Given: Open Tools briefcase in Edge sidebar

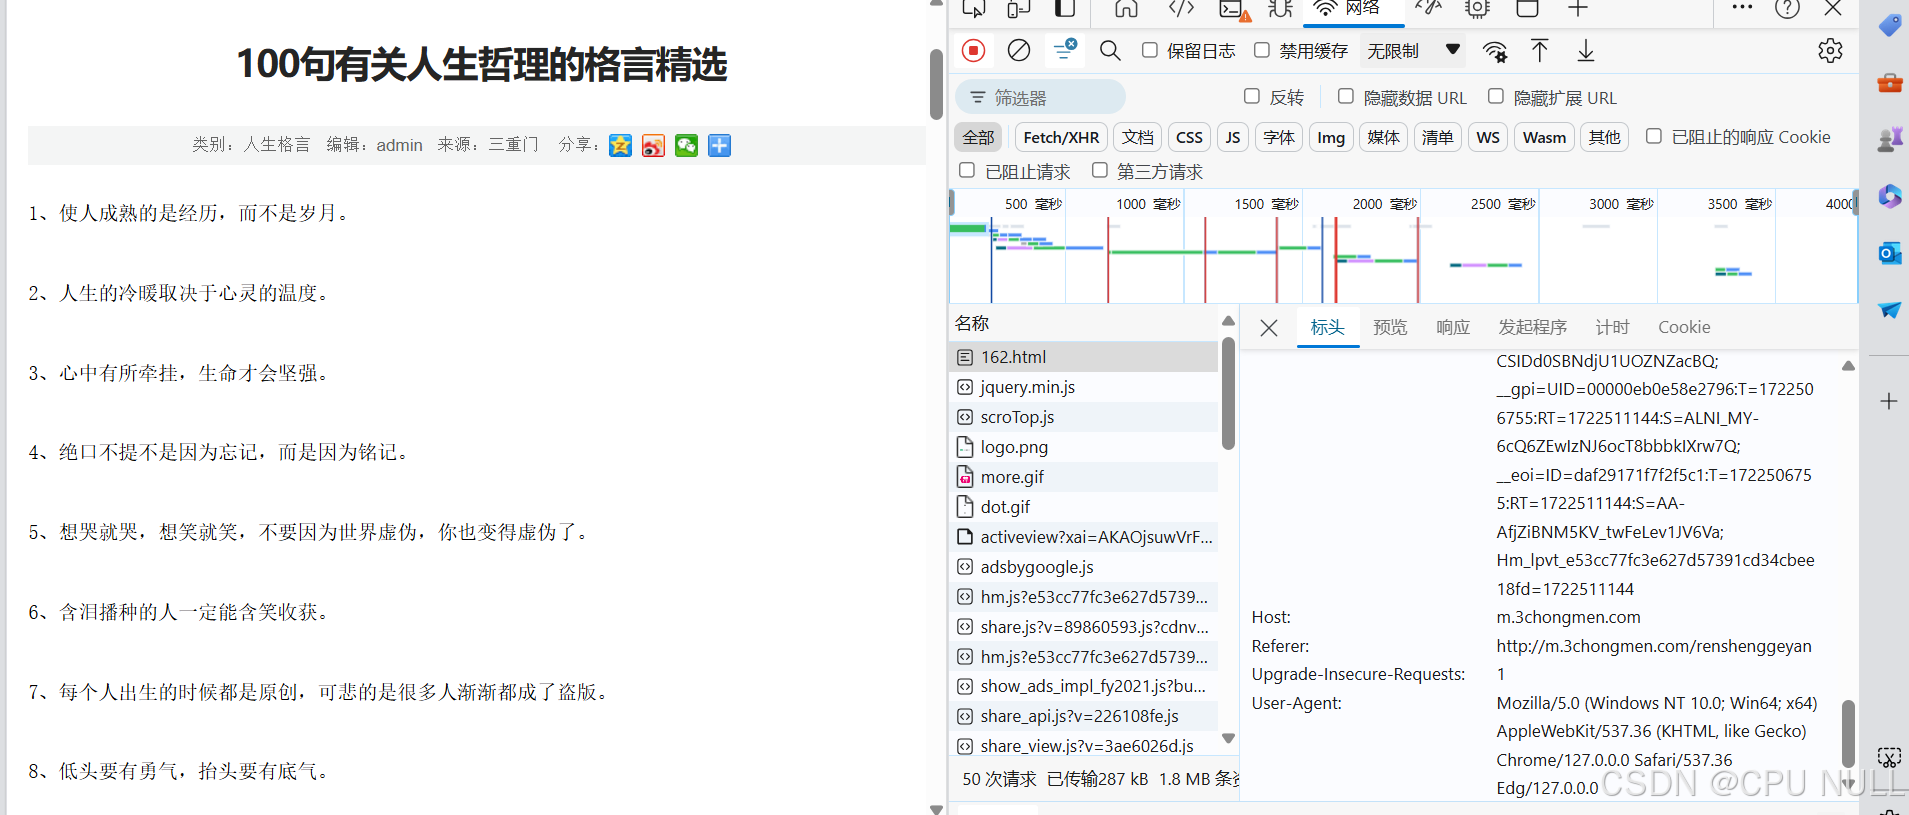Looking at the screenshot, I should 1889,82.
